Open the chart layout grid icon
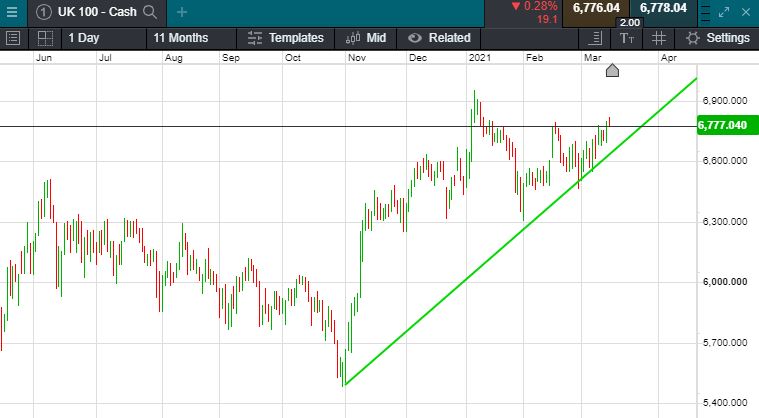 tap(45, 38)
